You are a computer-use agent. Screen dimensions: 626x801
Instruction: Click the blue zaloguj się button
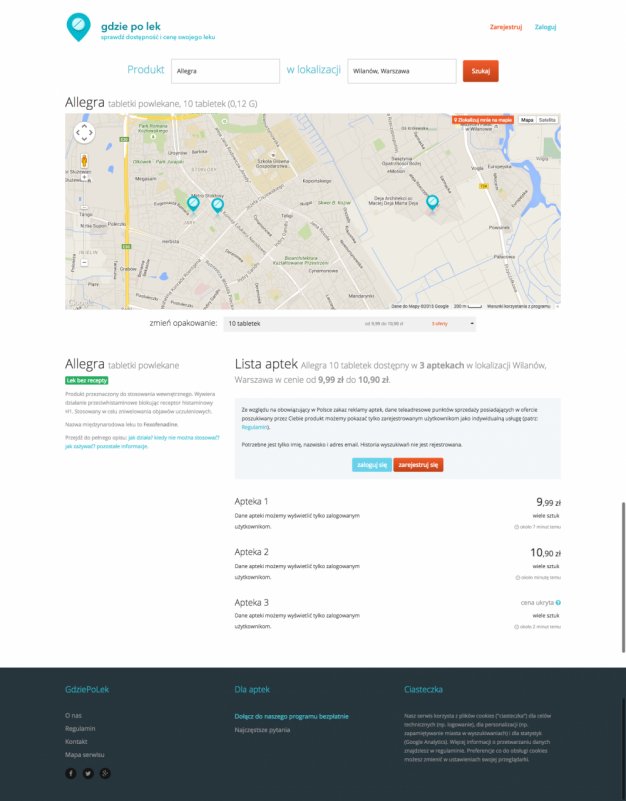pos(372,465)
